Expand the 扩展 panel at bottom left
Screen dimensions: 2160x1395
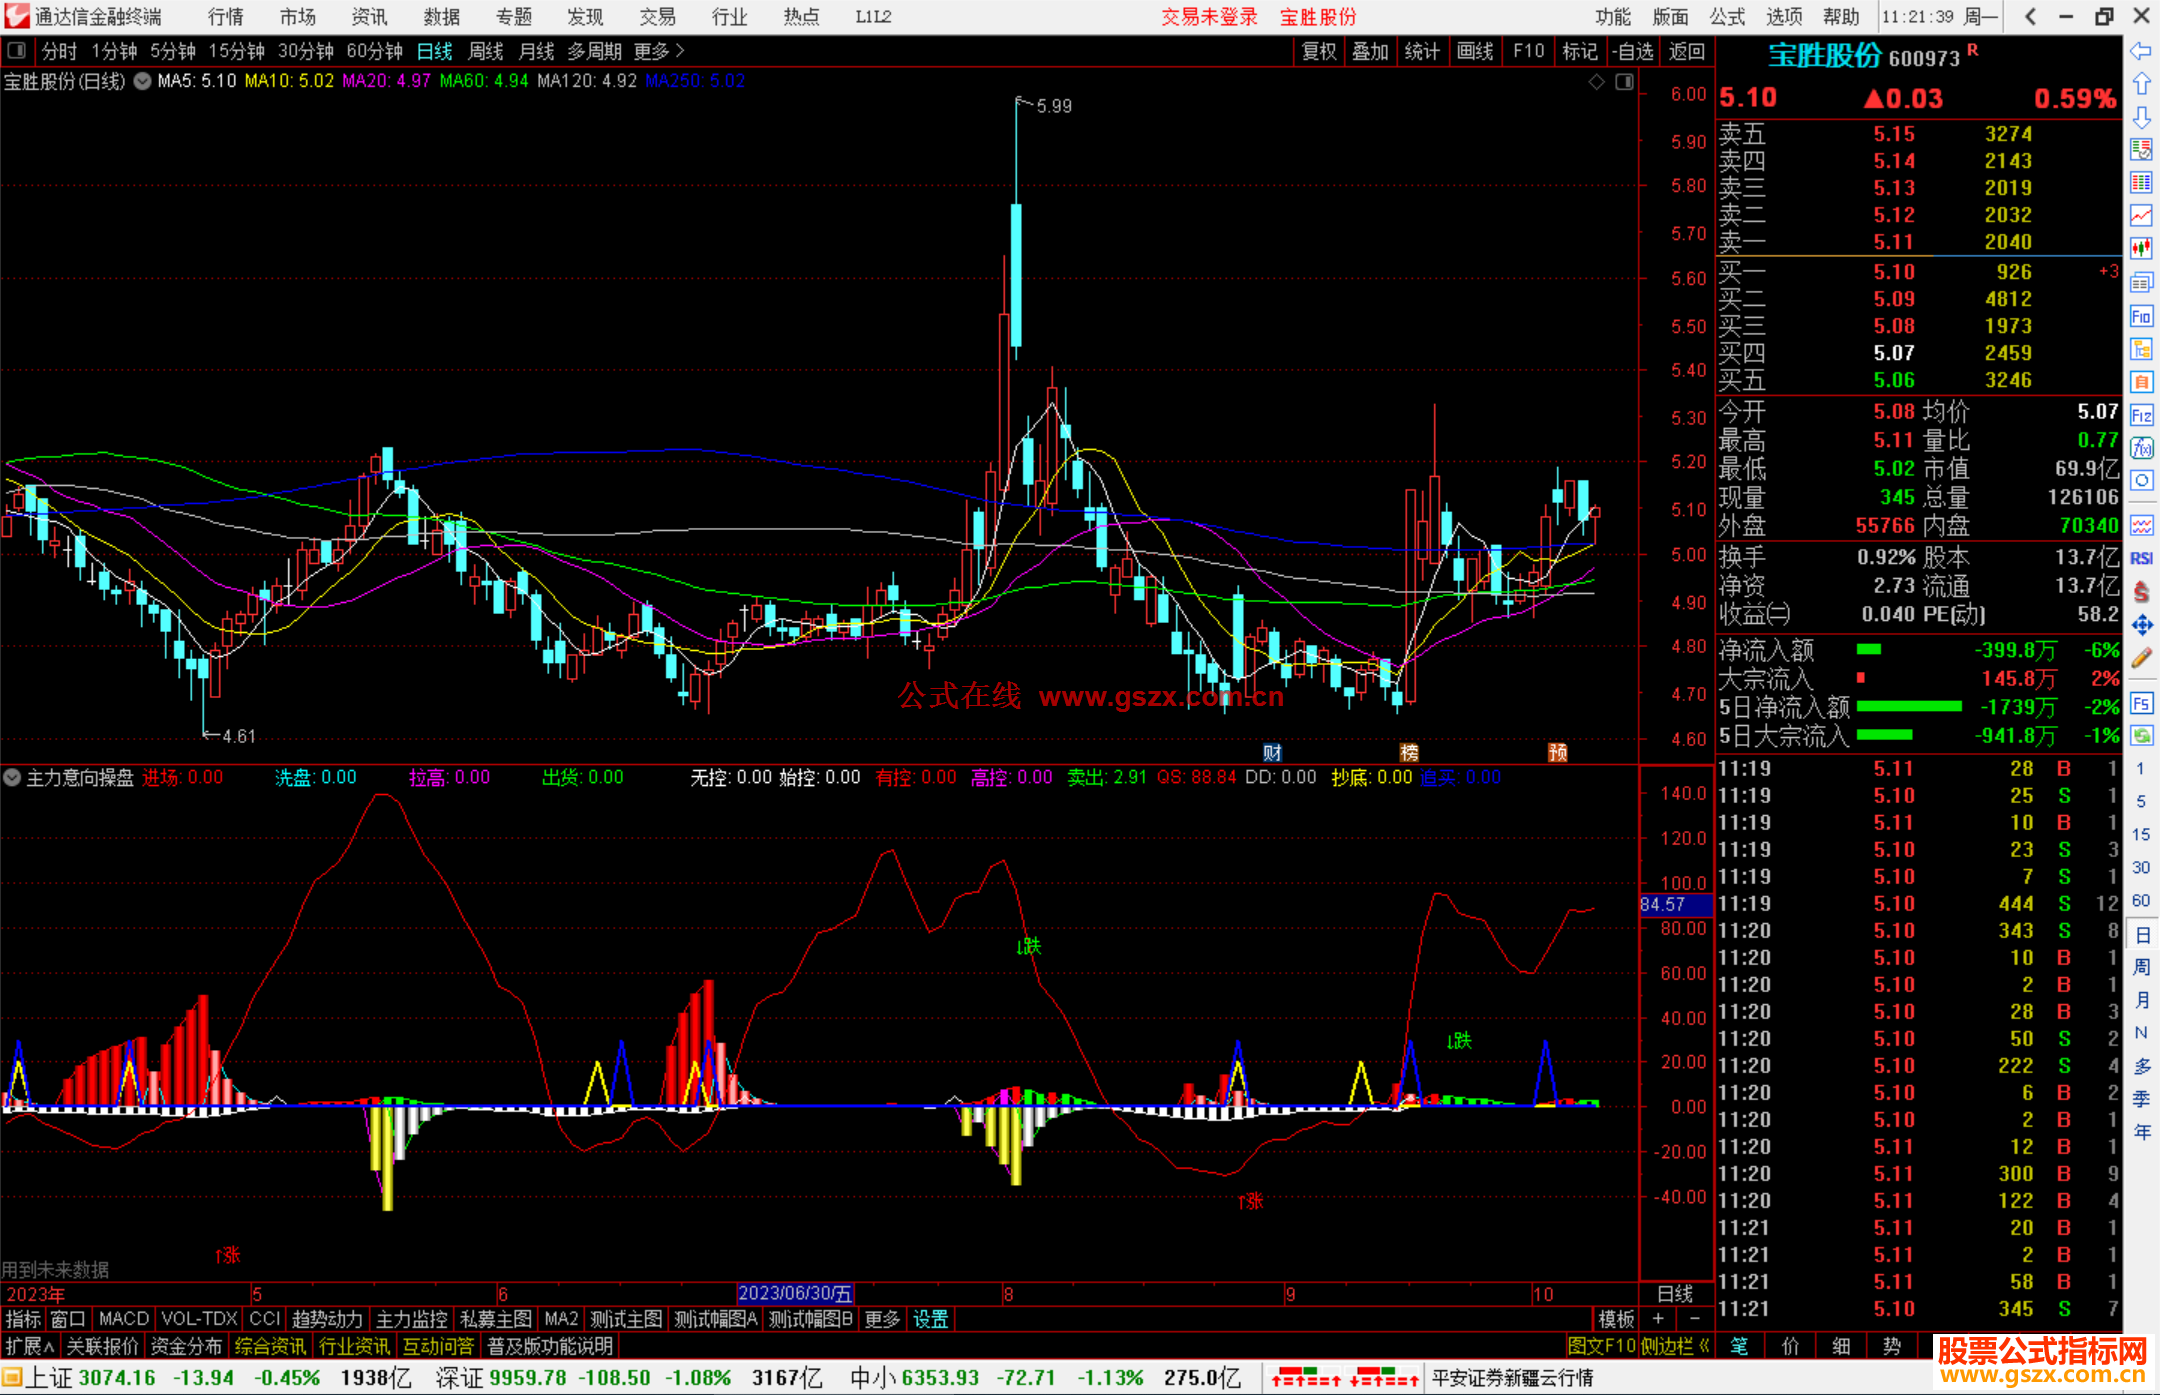pos(29,1346)
